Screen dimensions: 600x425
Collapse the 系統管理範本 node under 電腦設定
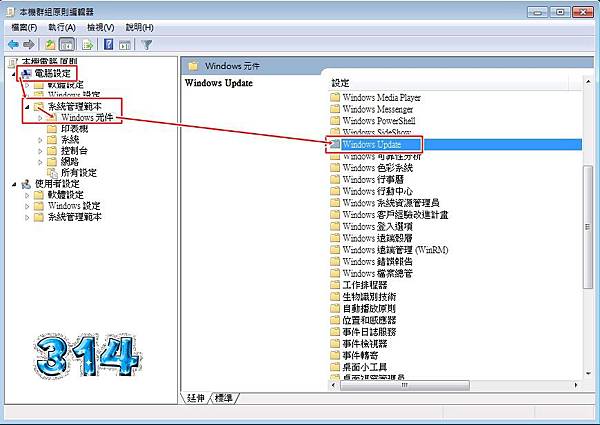pos(27,107)
